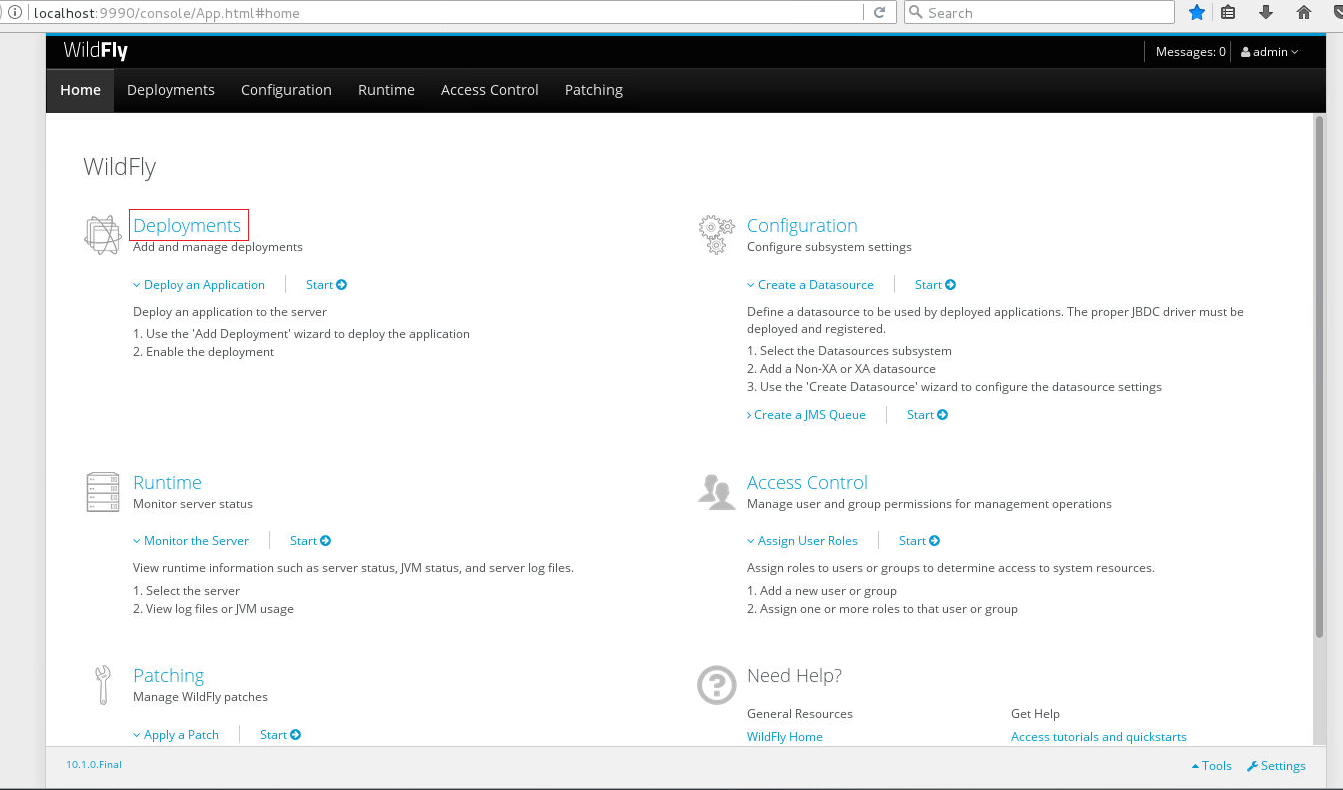
Task: Click the Patching wrench icon
Action: (x=103, y=685)
